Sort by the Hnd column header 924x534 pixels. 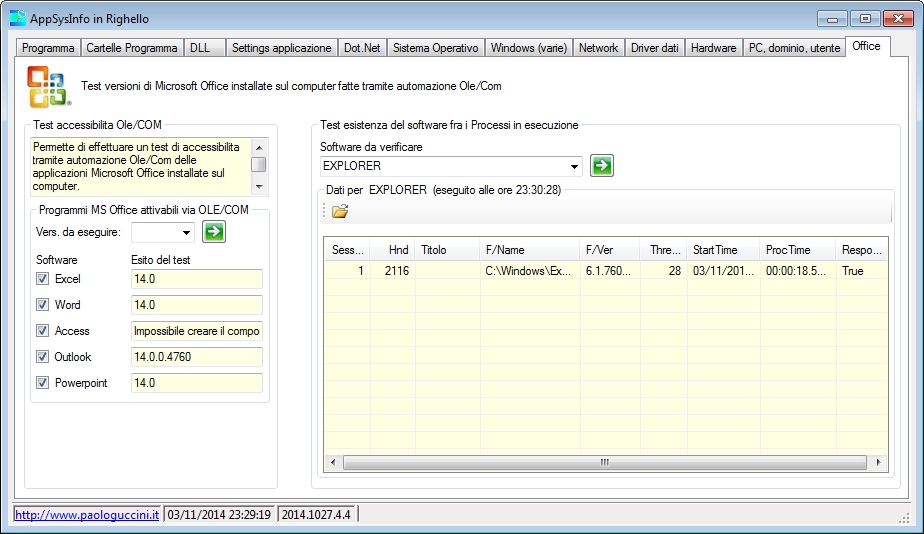pyautogui.click(x=392, y=250)
